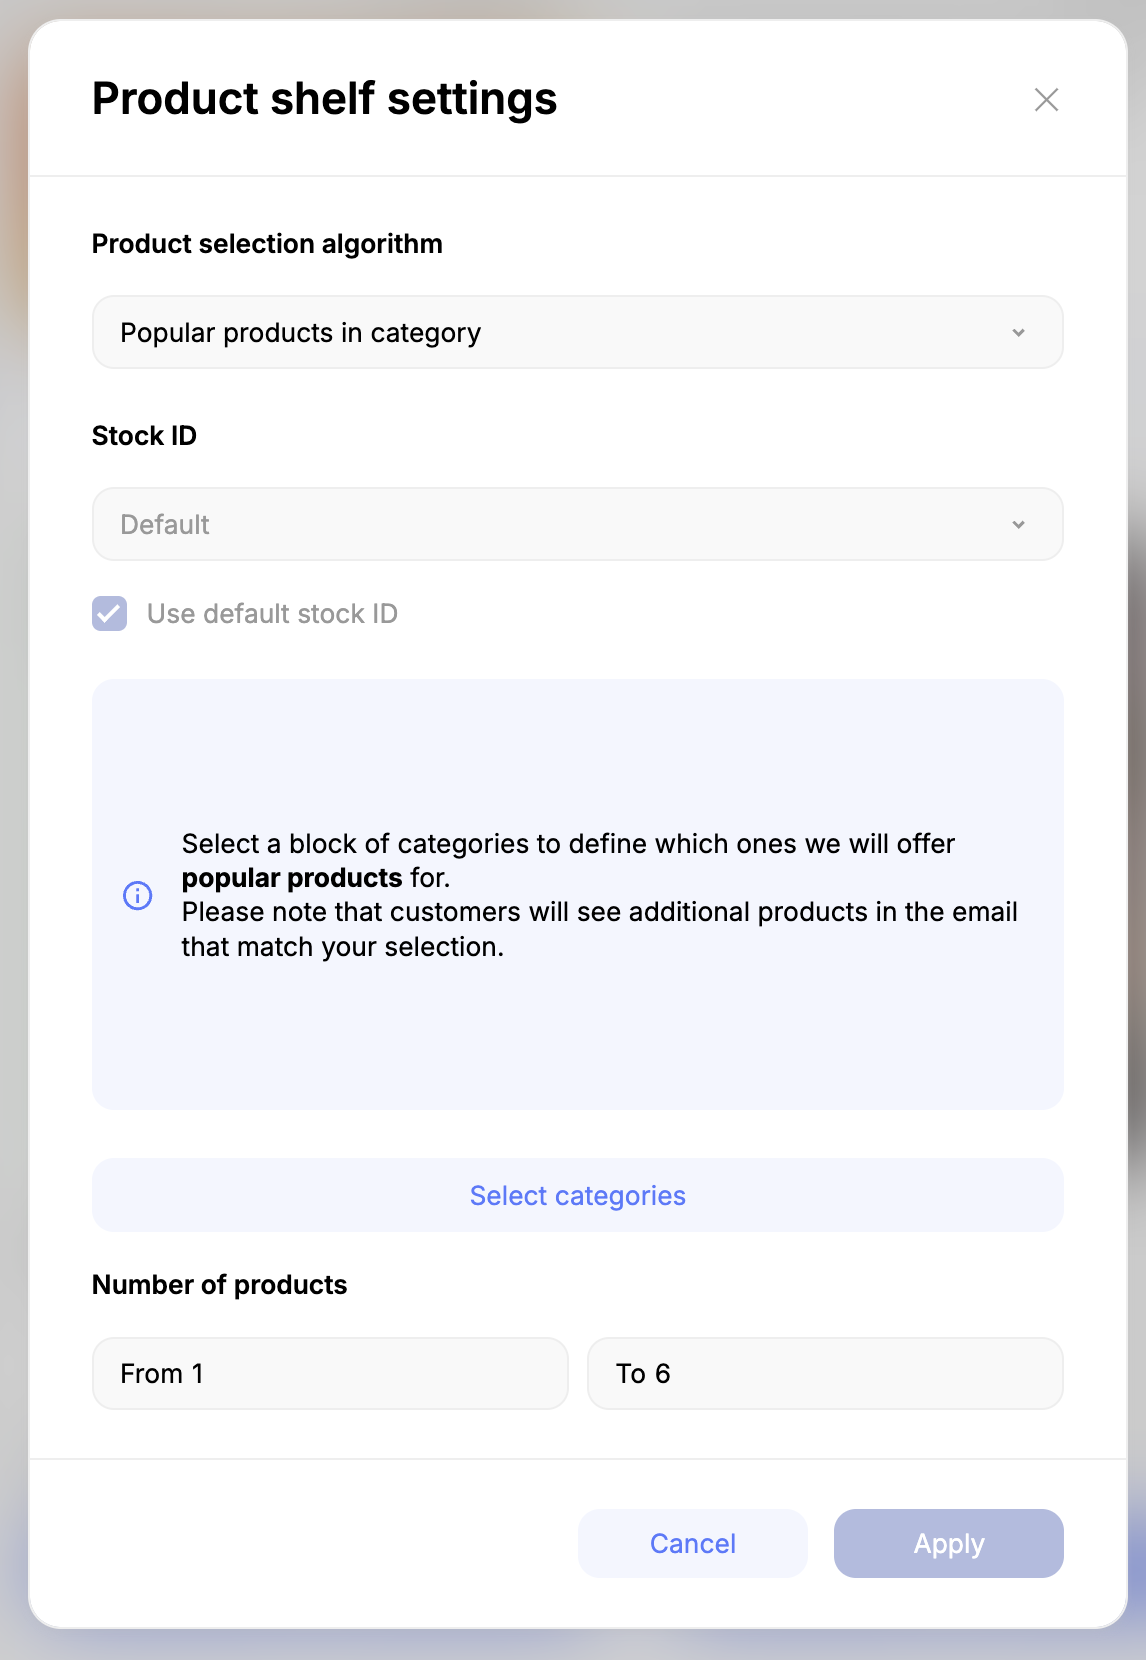Screen dimensions: 1146x1660
Task: Click the Product selection algorithm label
Action: coord(267,244)
